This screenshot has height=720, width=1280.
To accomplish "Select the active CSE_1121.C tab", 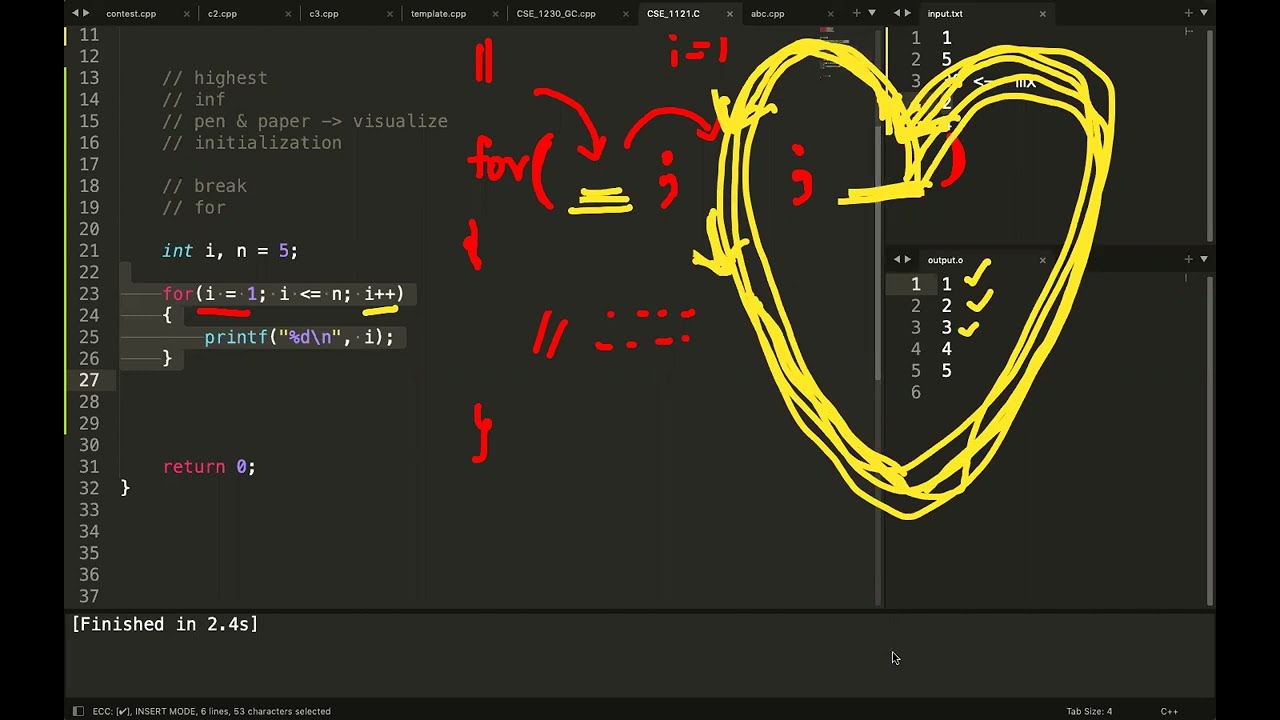I will pyautogui.click(x=673, y=14).
